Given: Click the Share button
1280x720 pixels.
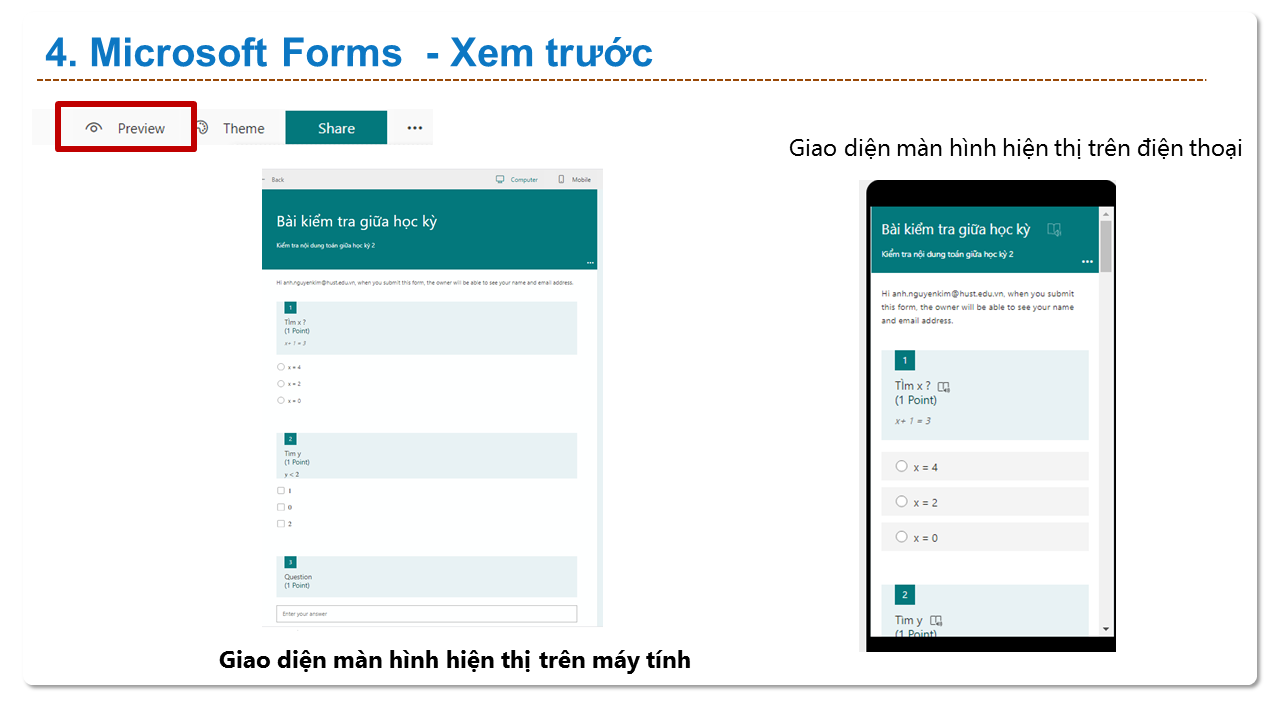Looking at the screenshot, I should (336, 128).
